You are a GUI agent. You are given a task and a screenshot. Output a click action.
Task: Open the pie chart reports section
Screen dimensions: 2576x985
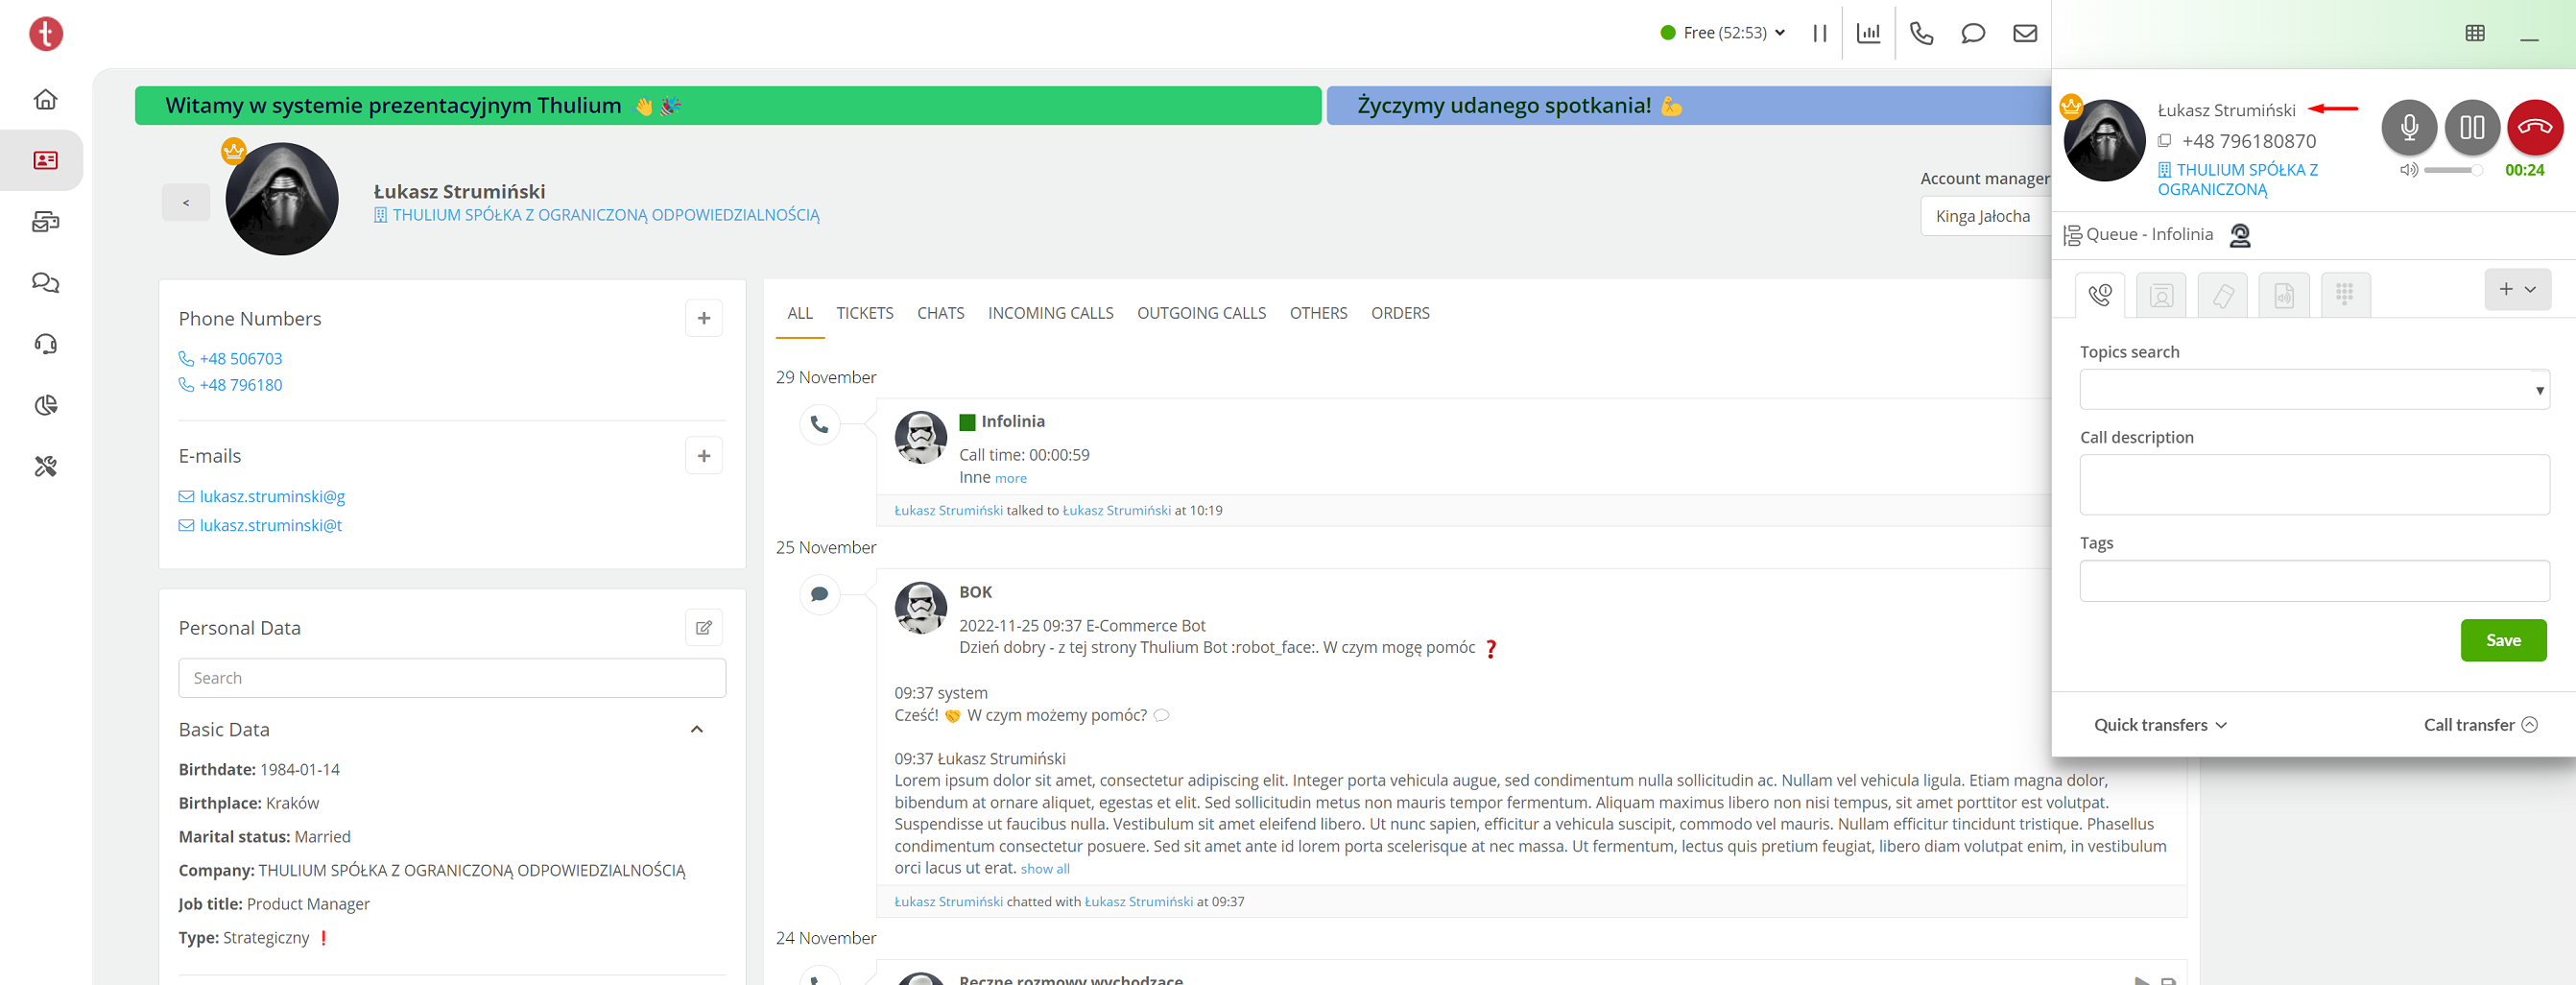pyautogui.click(x=46, y=405)
